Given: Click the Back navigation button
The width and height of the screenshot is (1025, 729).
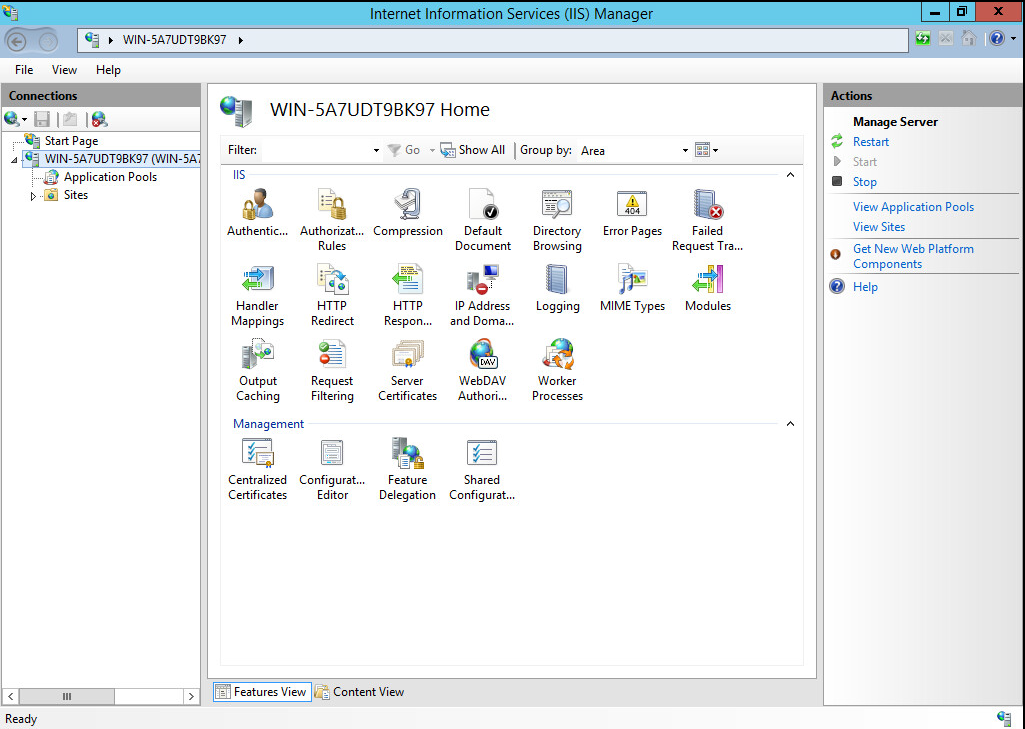Looking at the screenshot, I should 16,41.
